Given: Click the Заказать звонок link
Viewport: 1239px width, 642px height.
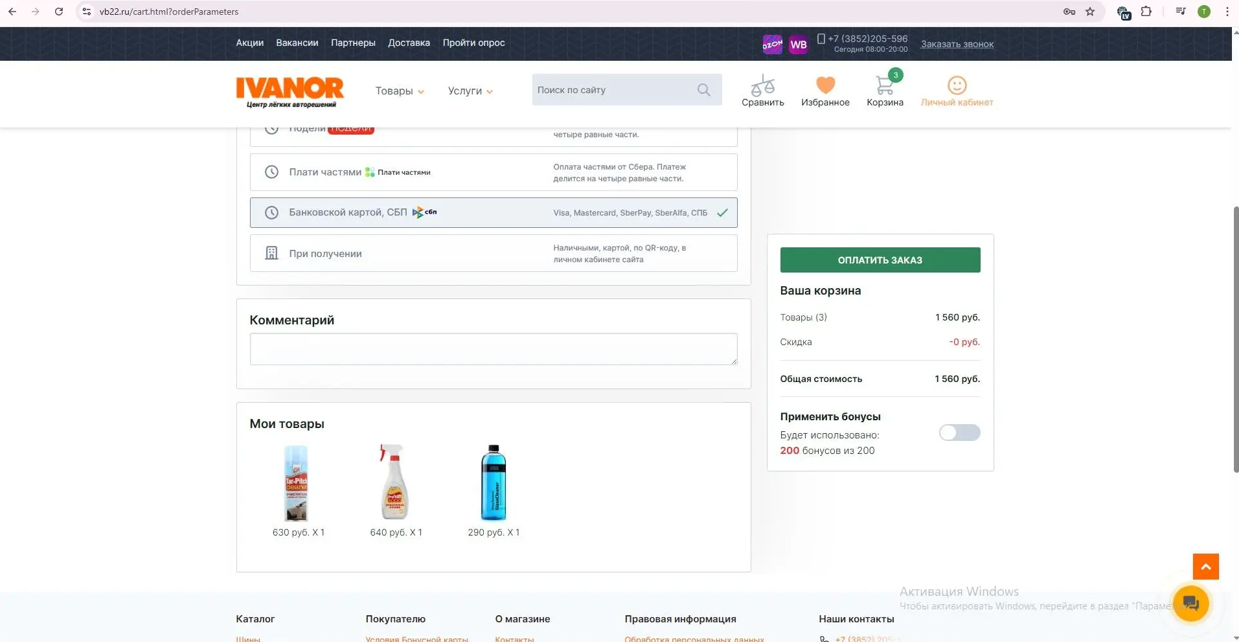Looking at the screenshot, I should tap(957, 44).
